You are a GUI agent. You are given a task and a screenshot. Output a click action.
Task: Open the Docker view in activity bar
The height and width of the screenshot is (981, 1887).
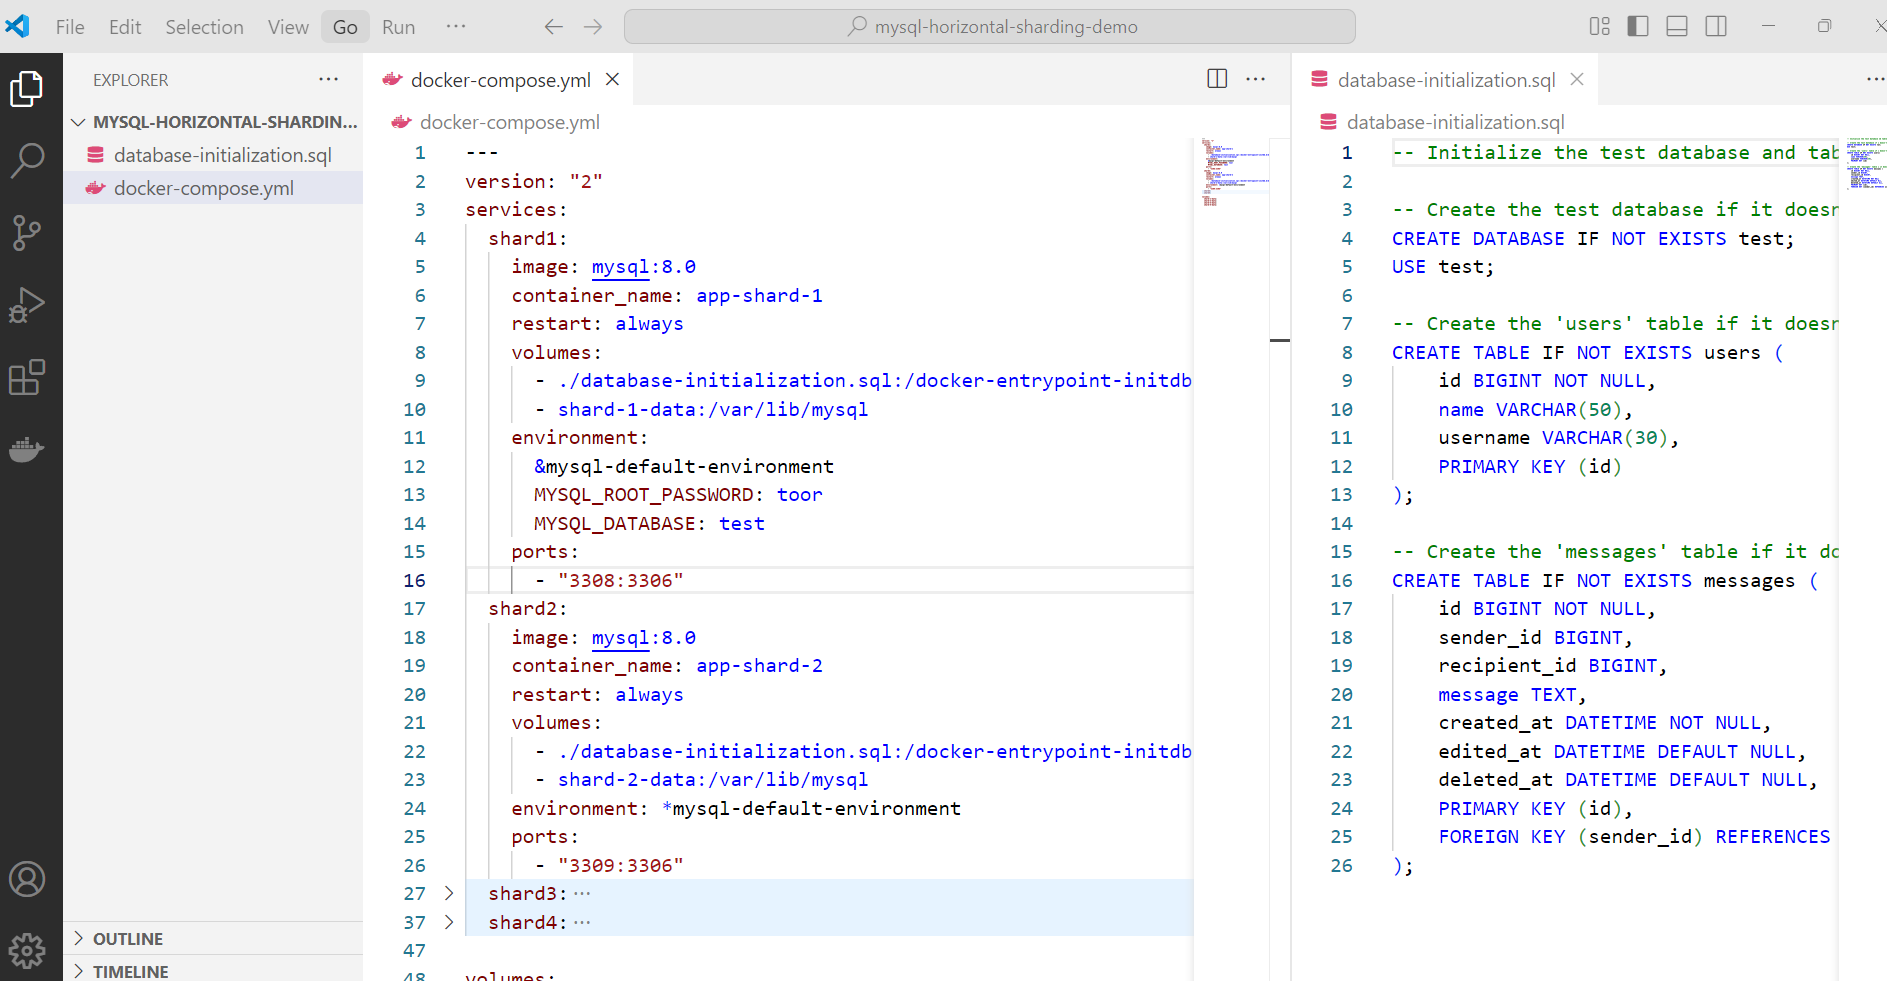click(27, 450)
